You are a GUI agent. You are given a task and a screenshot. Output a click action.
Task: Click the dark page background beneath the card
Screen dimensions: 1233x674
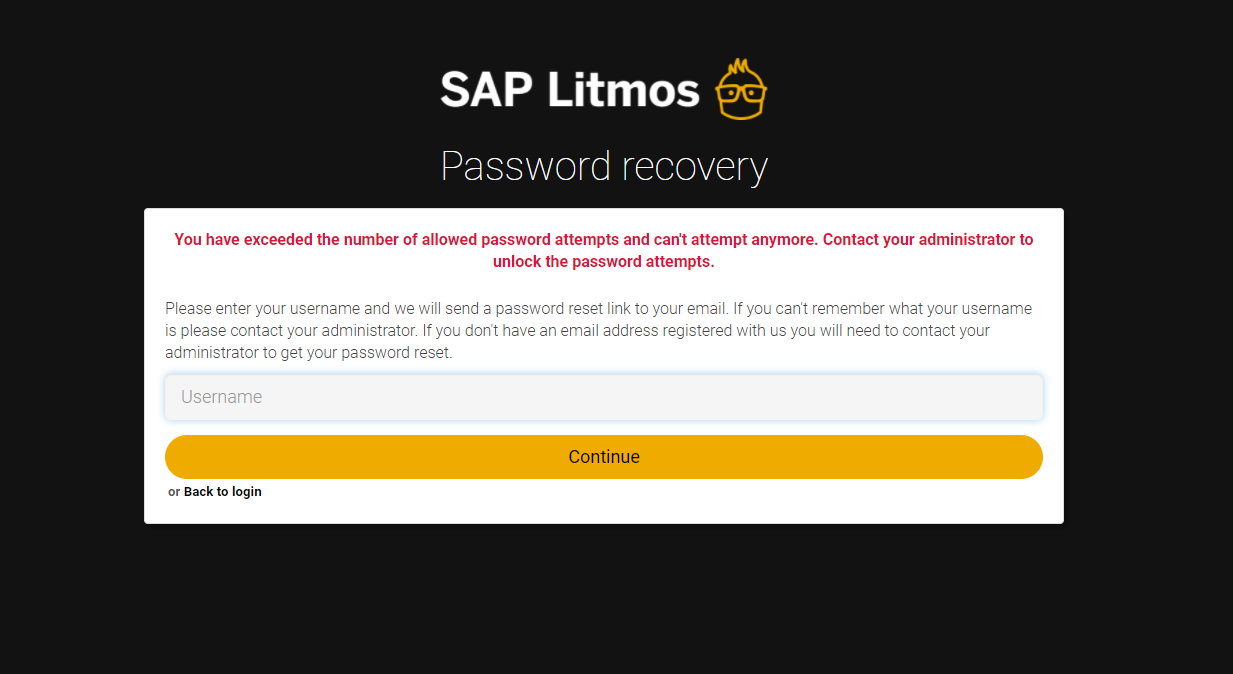coord(604,600)
